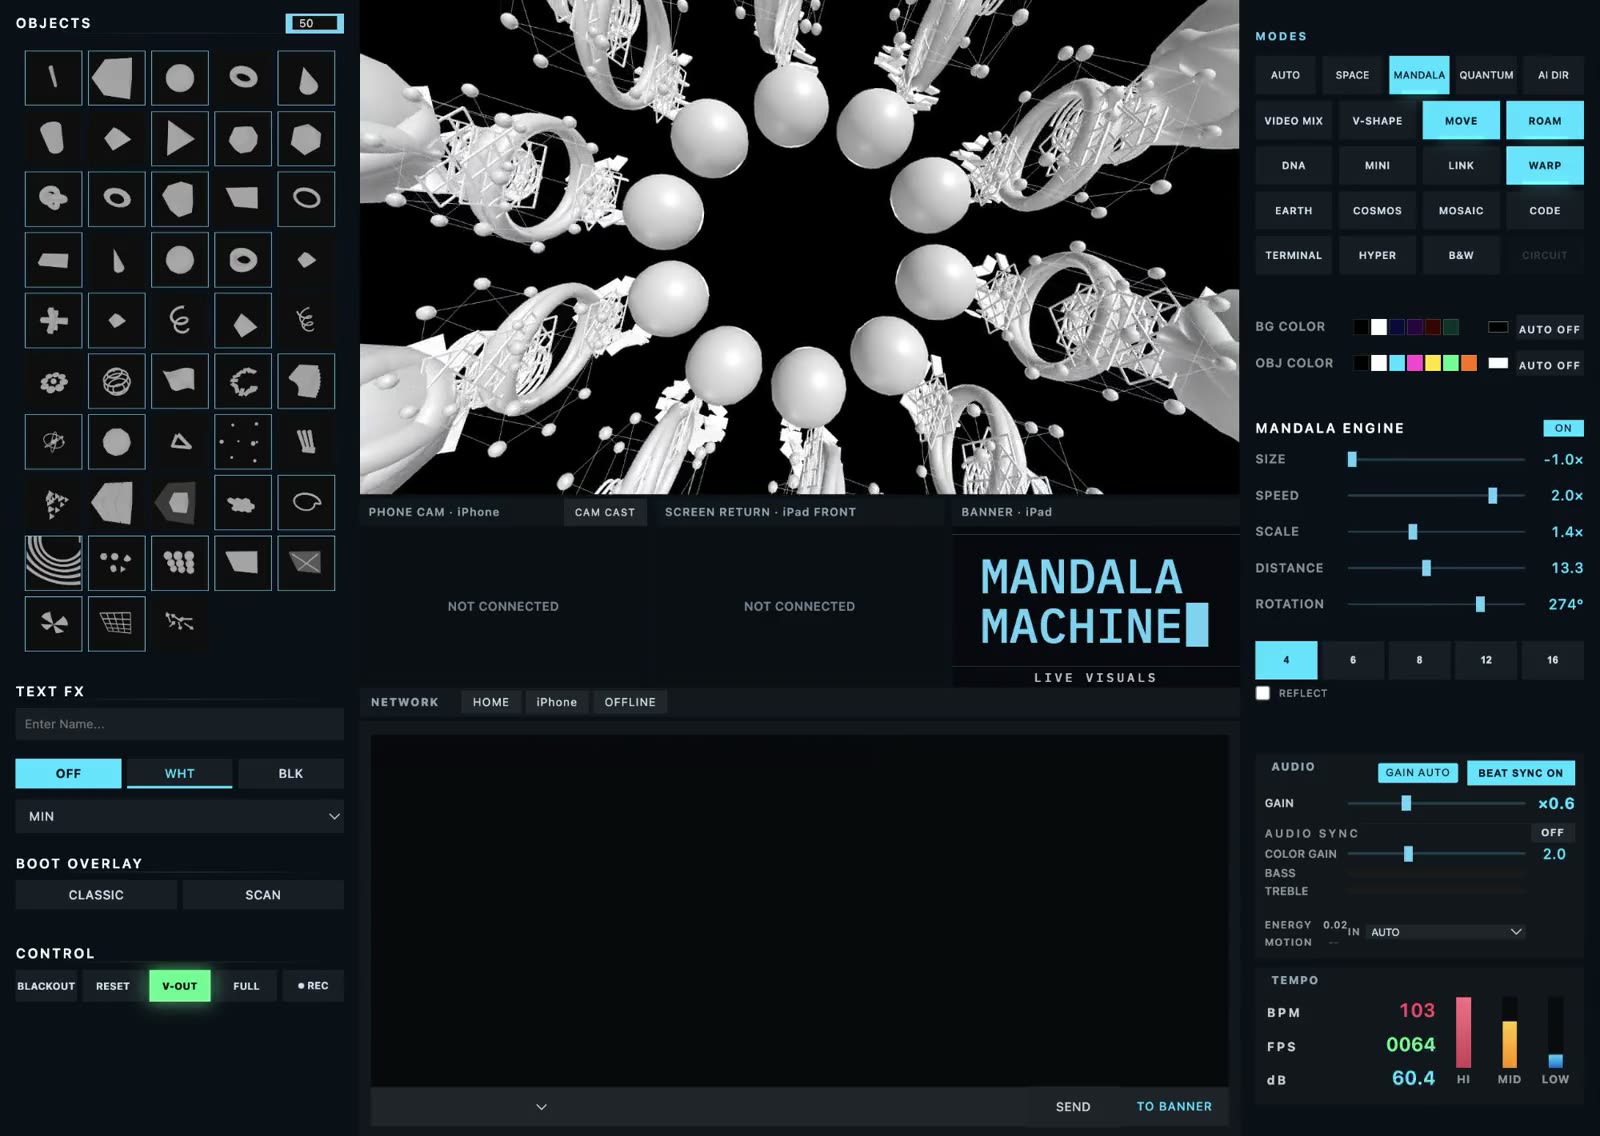Set mandala symmetry count to 8
This screenshot has width=1600, height=1136.
pos(1419,660)
